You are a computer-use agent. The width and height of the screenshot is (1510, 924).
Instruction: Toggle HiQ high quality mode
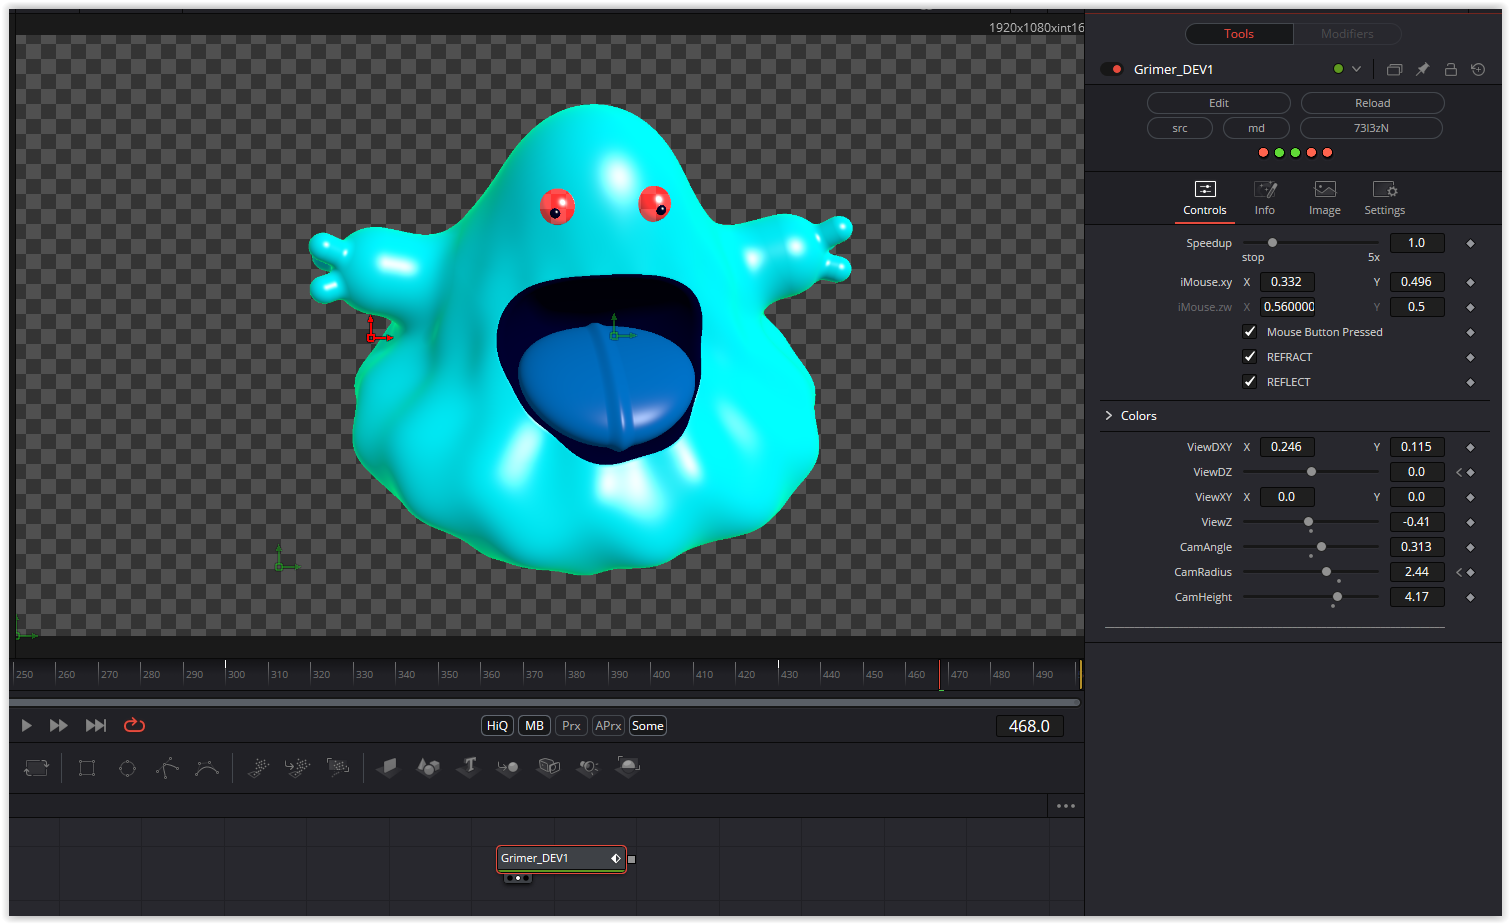pos(497,726)
